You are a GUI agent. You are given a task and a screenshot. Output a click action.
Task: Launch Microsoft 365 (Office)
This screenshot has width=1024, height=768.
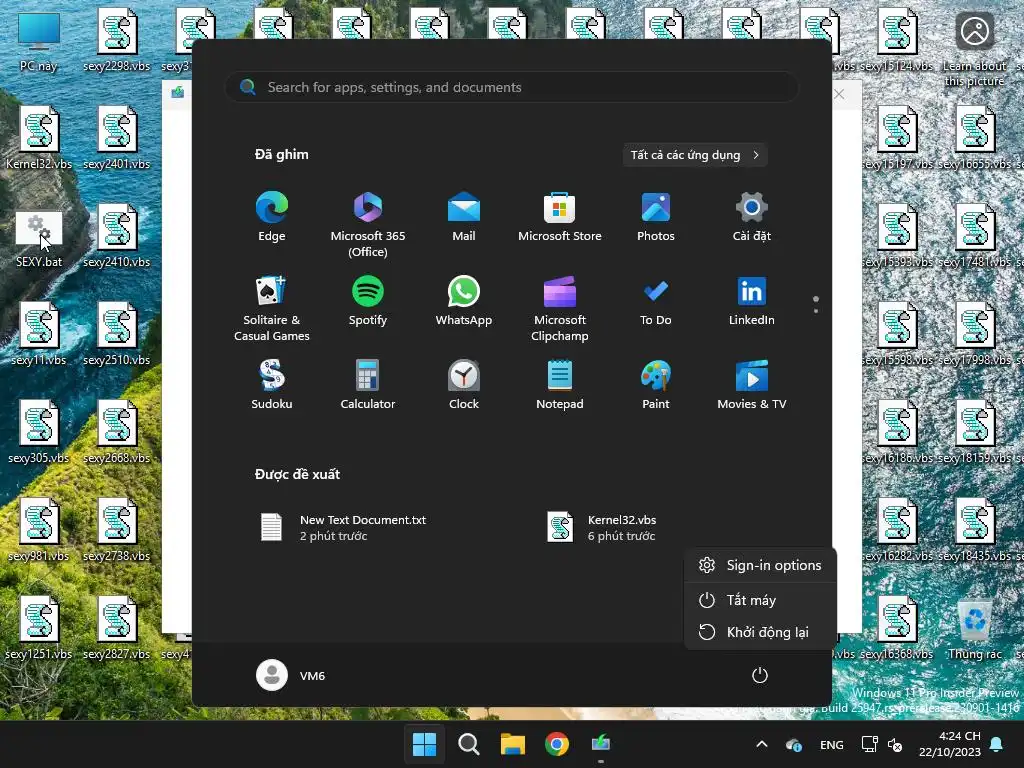368,225
